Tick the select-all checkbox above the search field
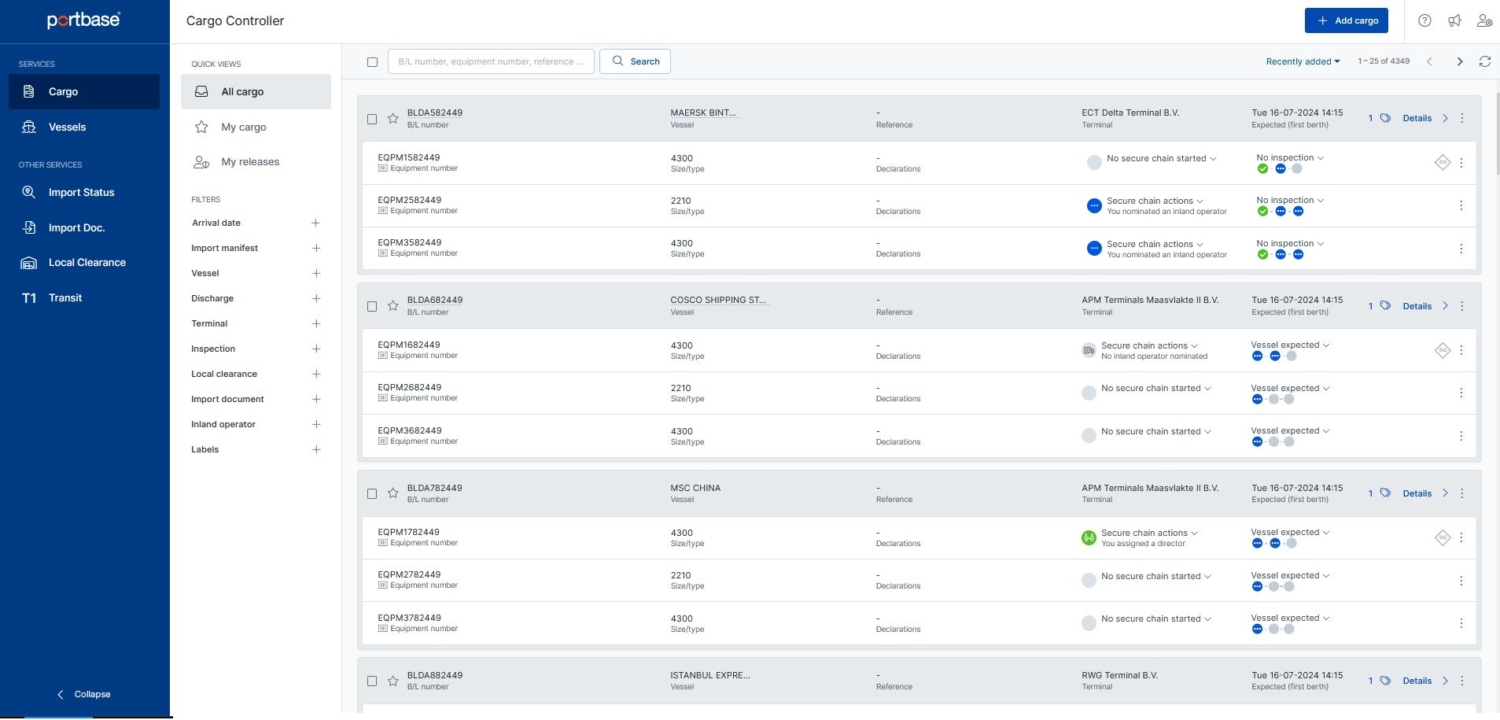This screenshot has width=1500, height=720. point(372,61)
